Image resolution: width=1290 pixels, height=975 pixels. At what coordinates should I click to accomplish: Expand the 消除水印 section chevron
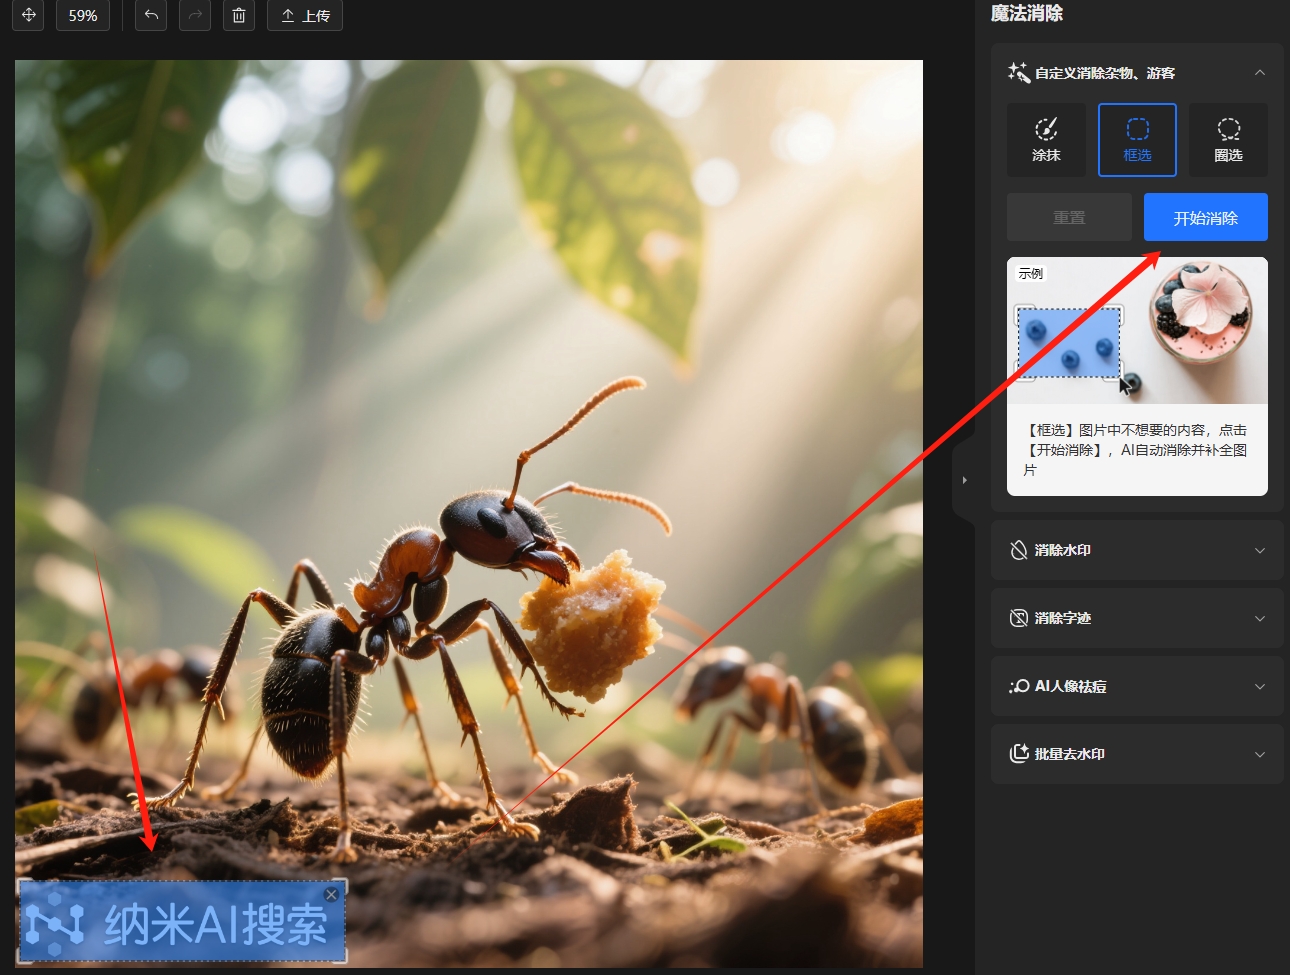coord(1260,550)
